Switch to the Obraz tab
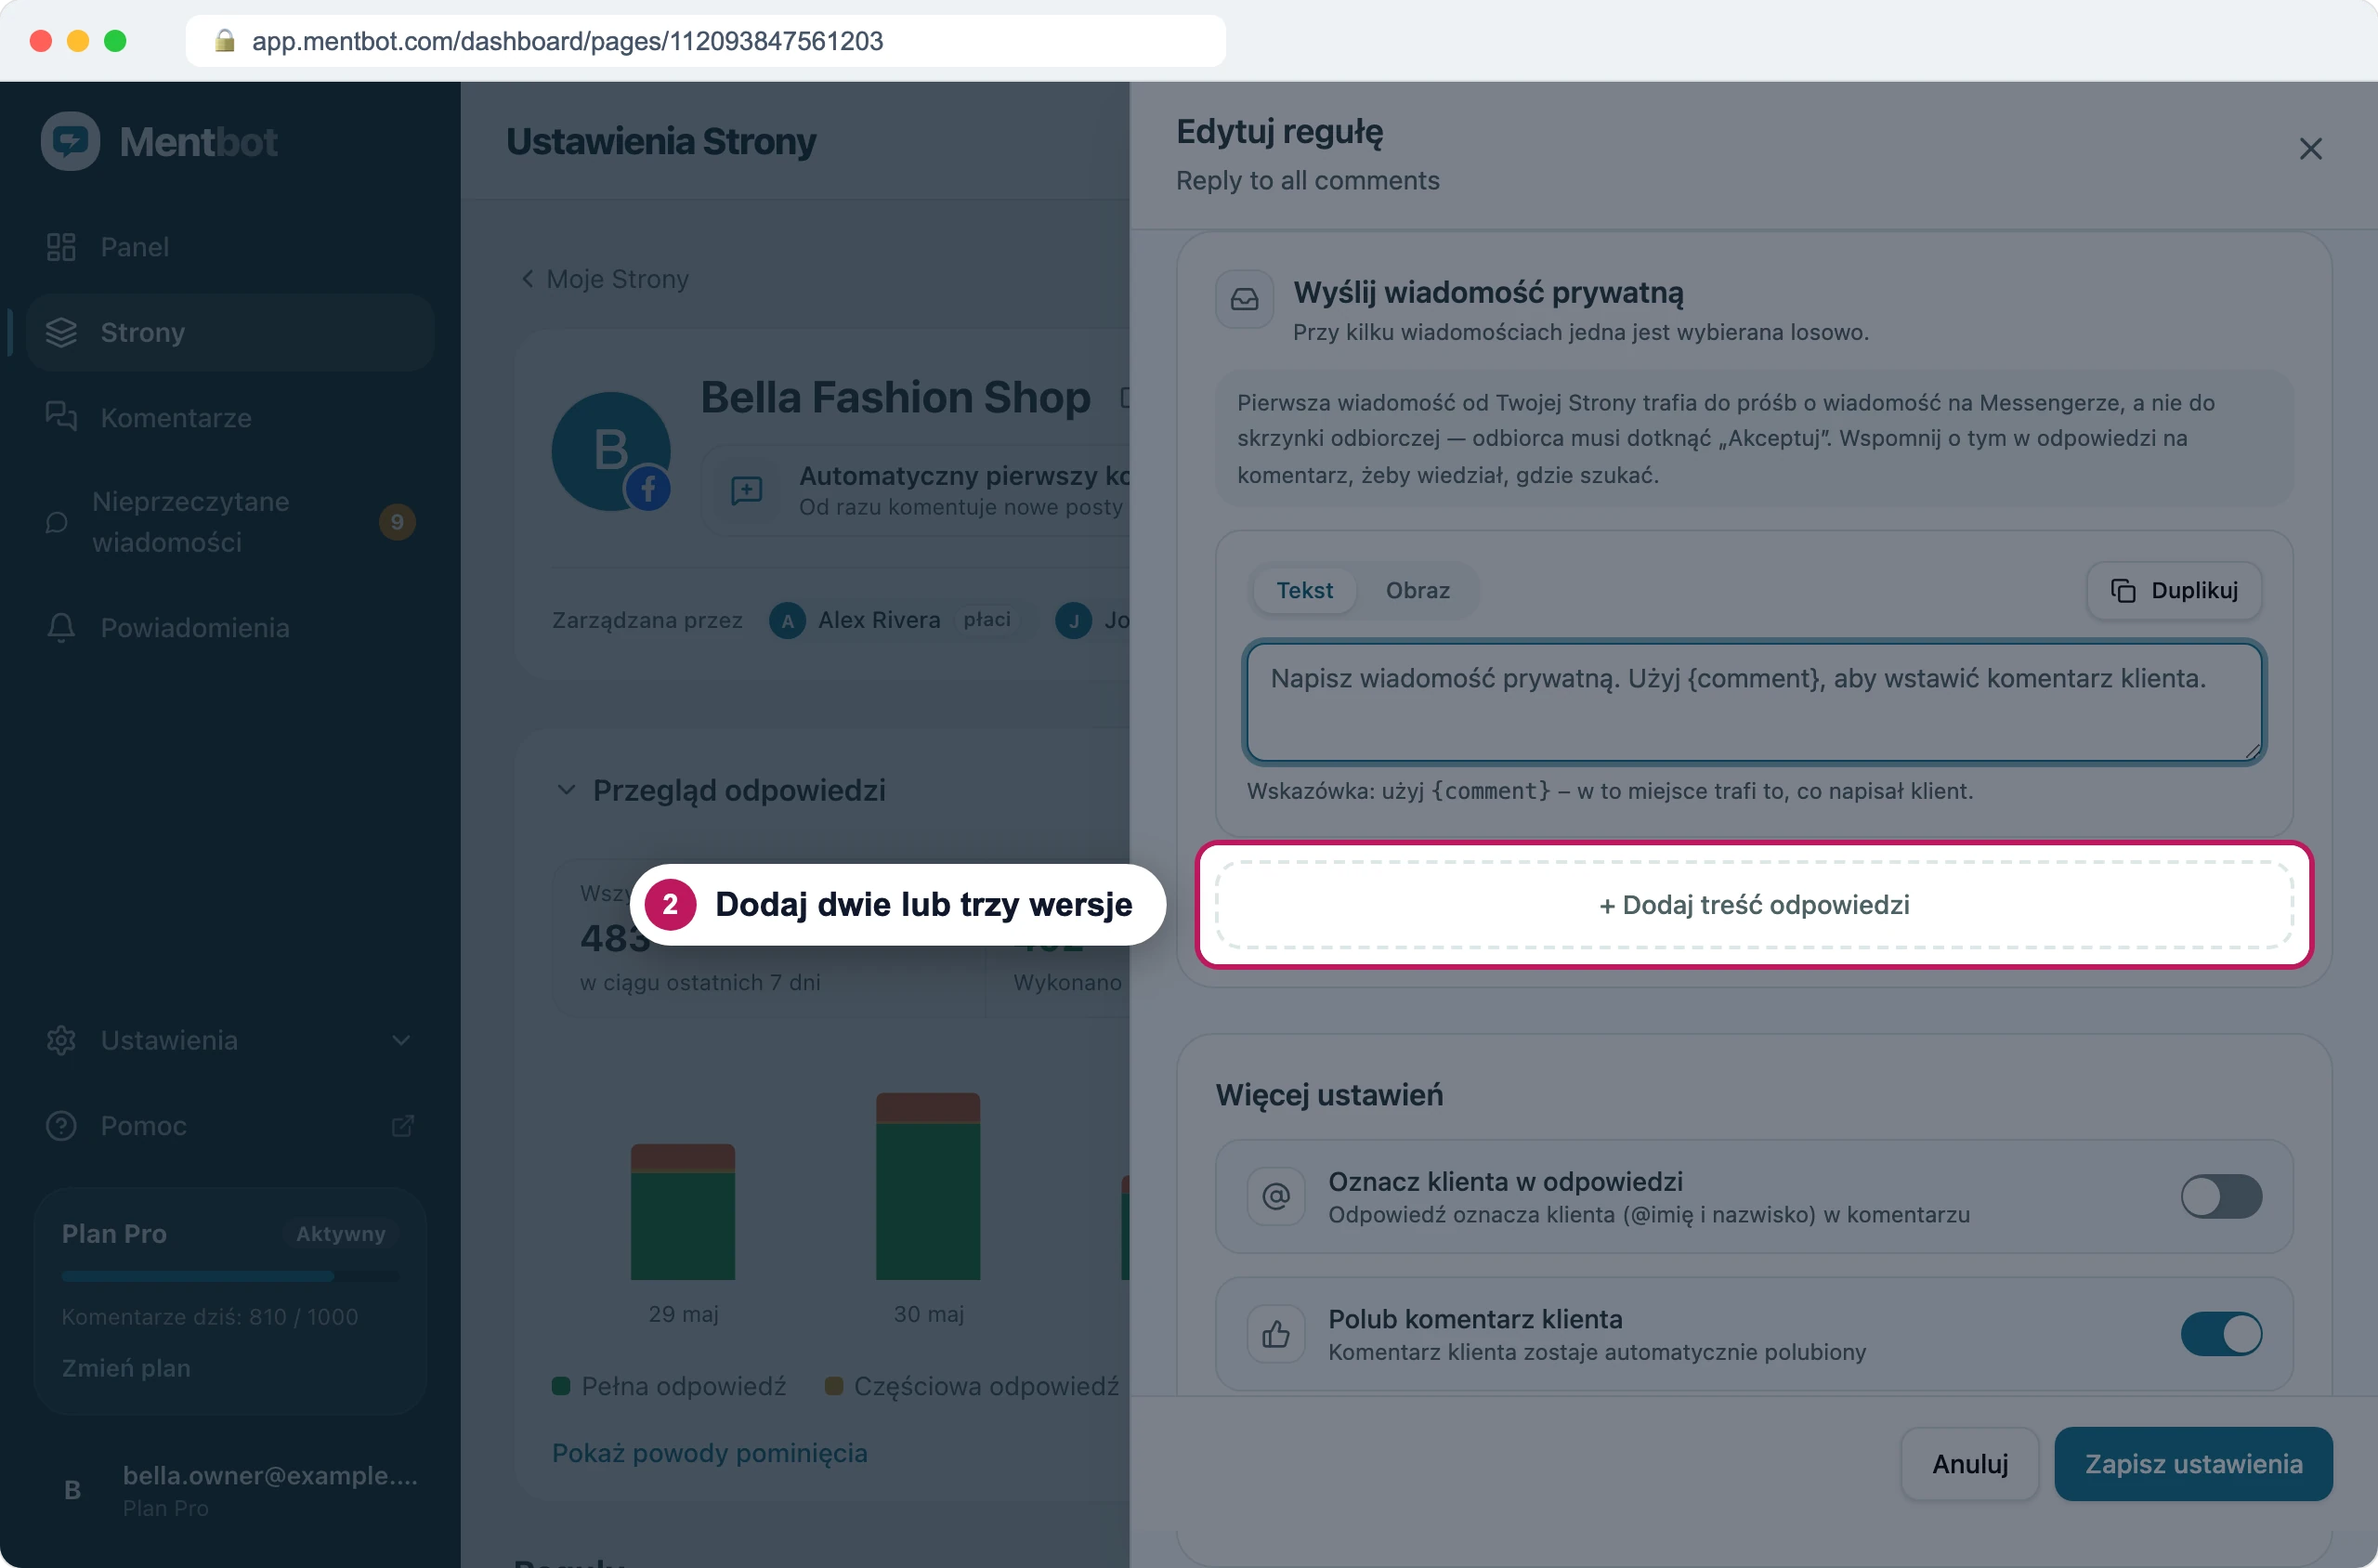The height and width of the screenshot is (1568, 2378). (x=1417, y=590)
